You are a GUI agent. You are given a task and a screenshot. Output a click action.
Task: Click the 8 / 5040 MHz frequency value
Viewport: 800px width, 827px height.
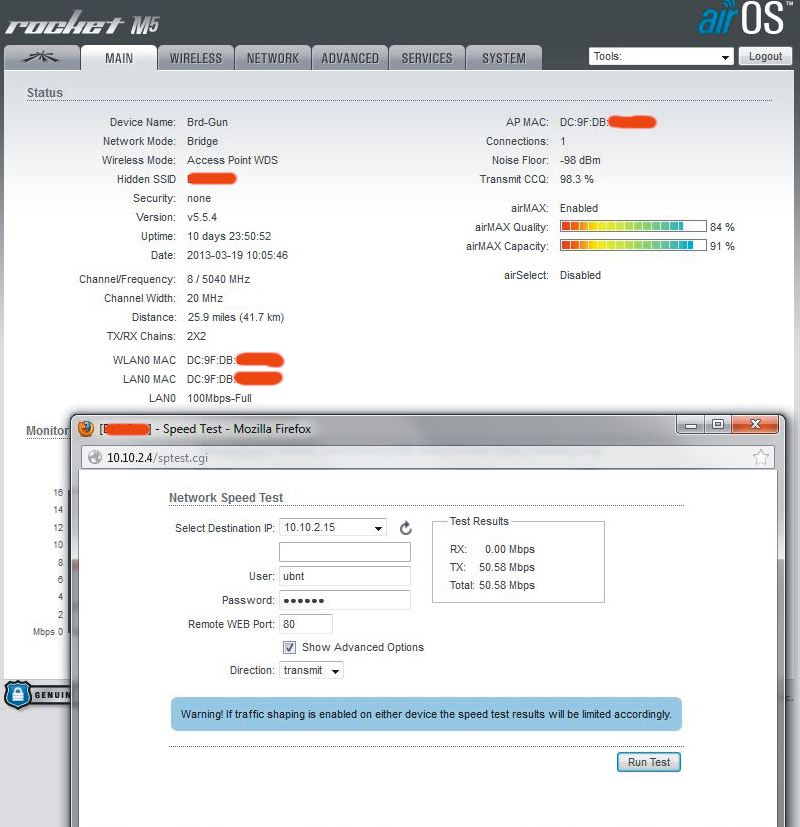click(x=218, y=279)
